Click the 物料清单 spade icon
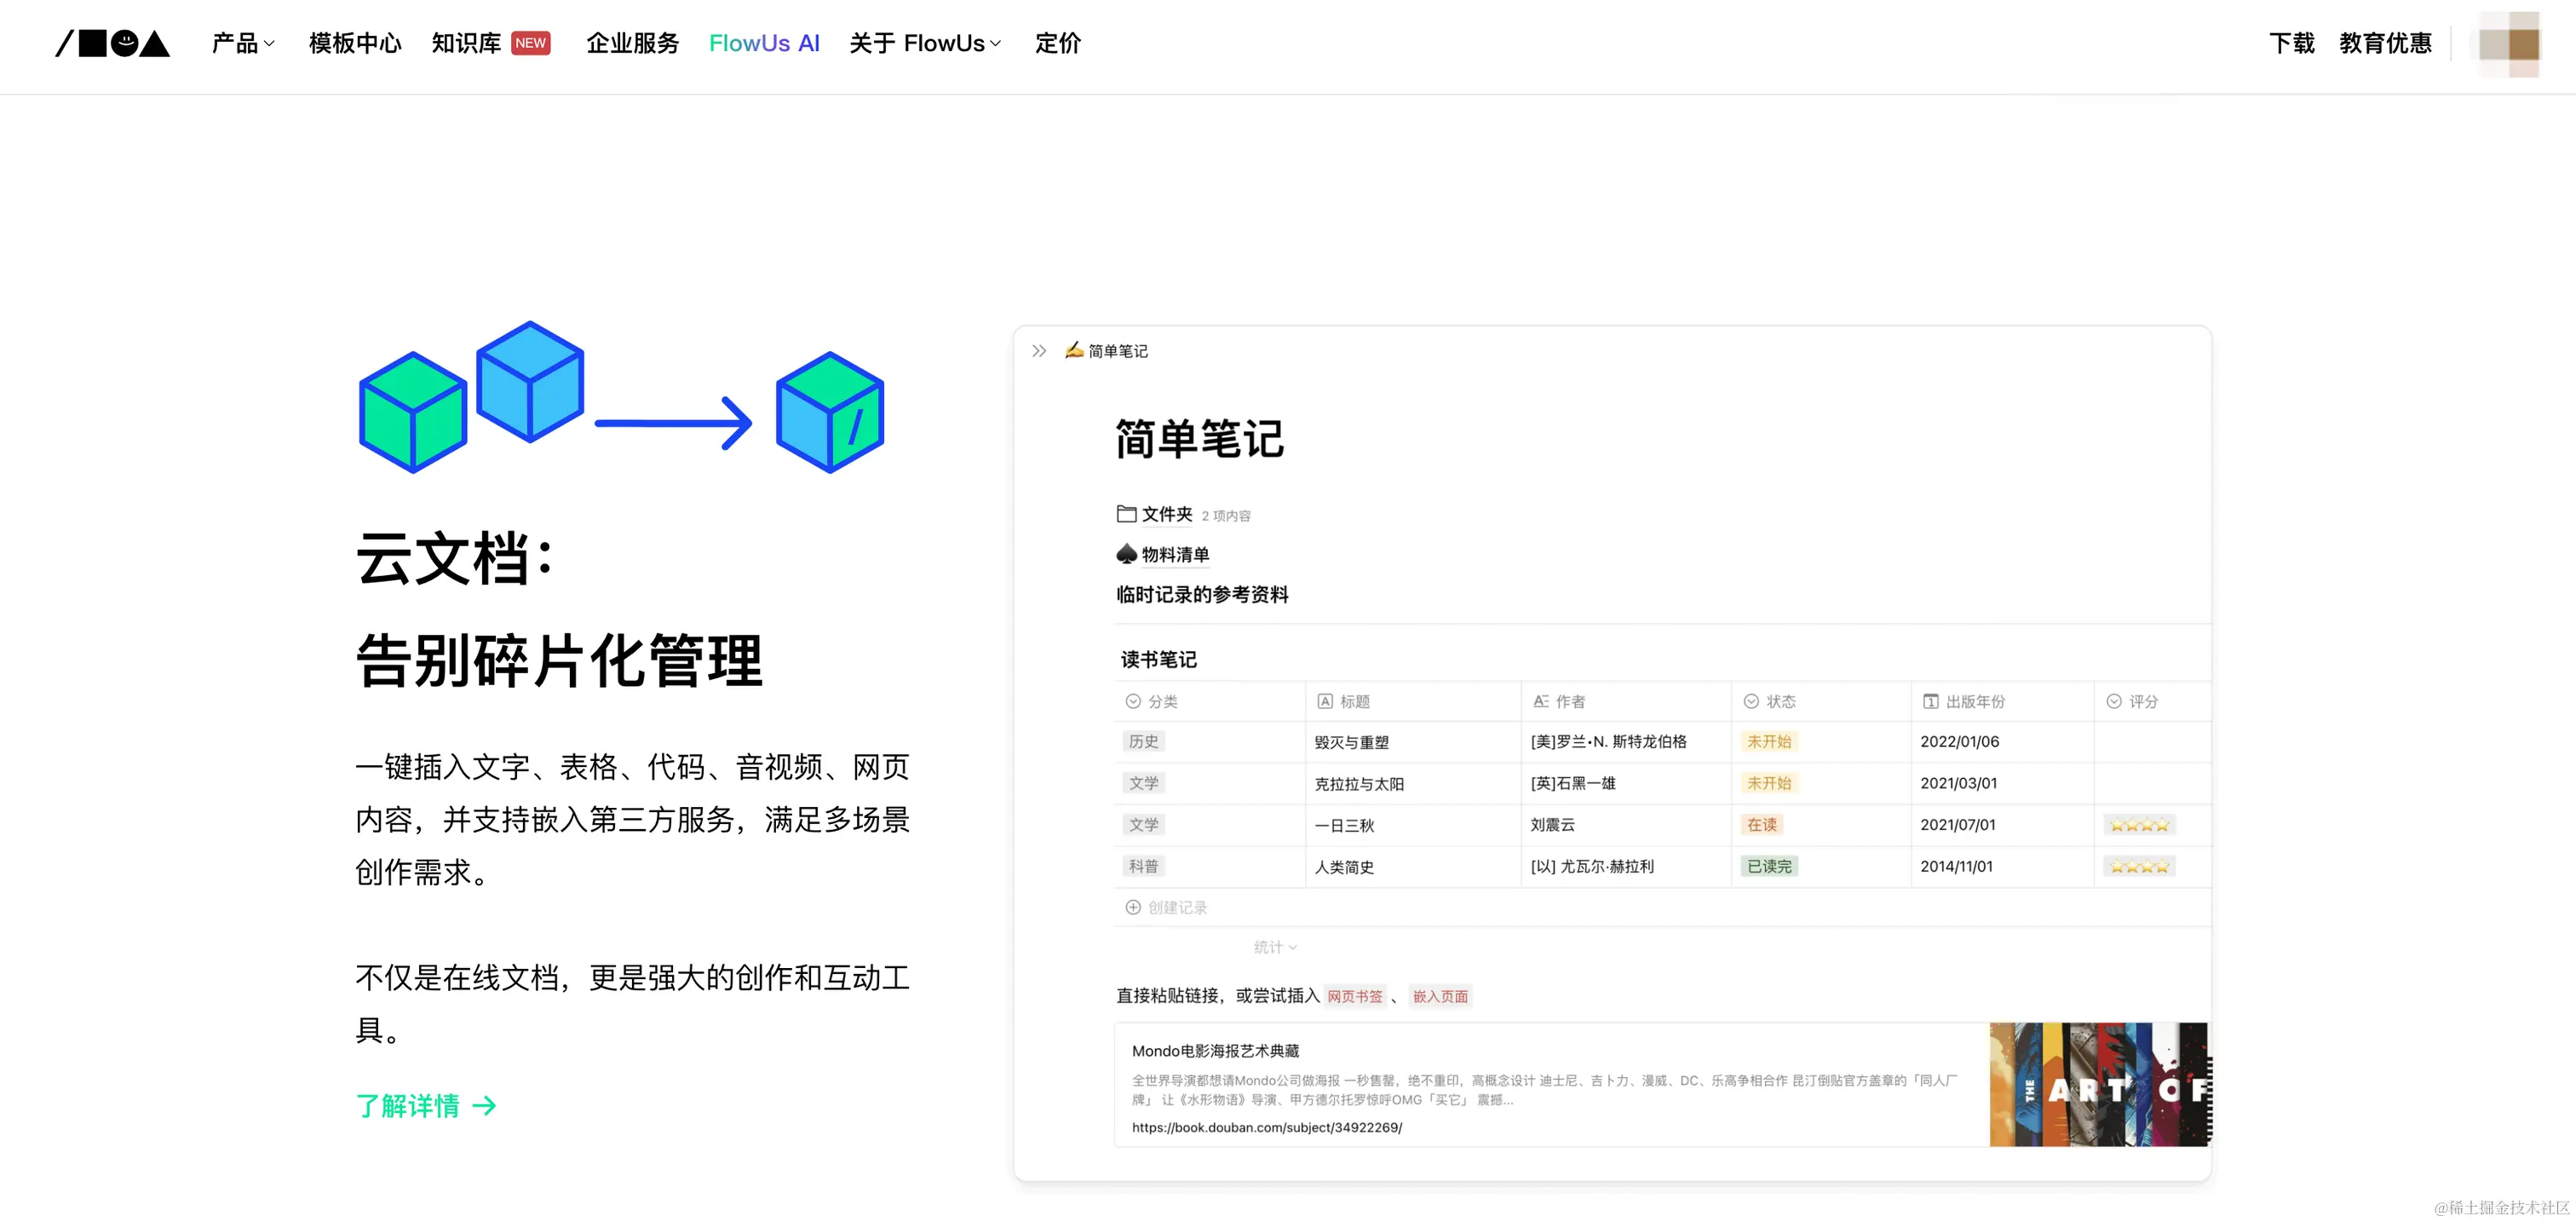 [1126, 554]
